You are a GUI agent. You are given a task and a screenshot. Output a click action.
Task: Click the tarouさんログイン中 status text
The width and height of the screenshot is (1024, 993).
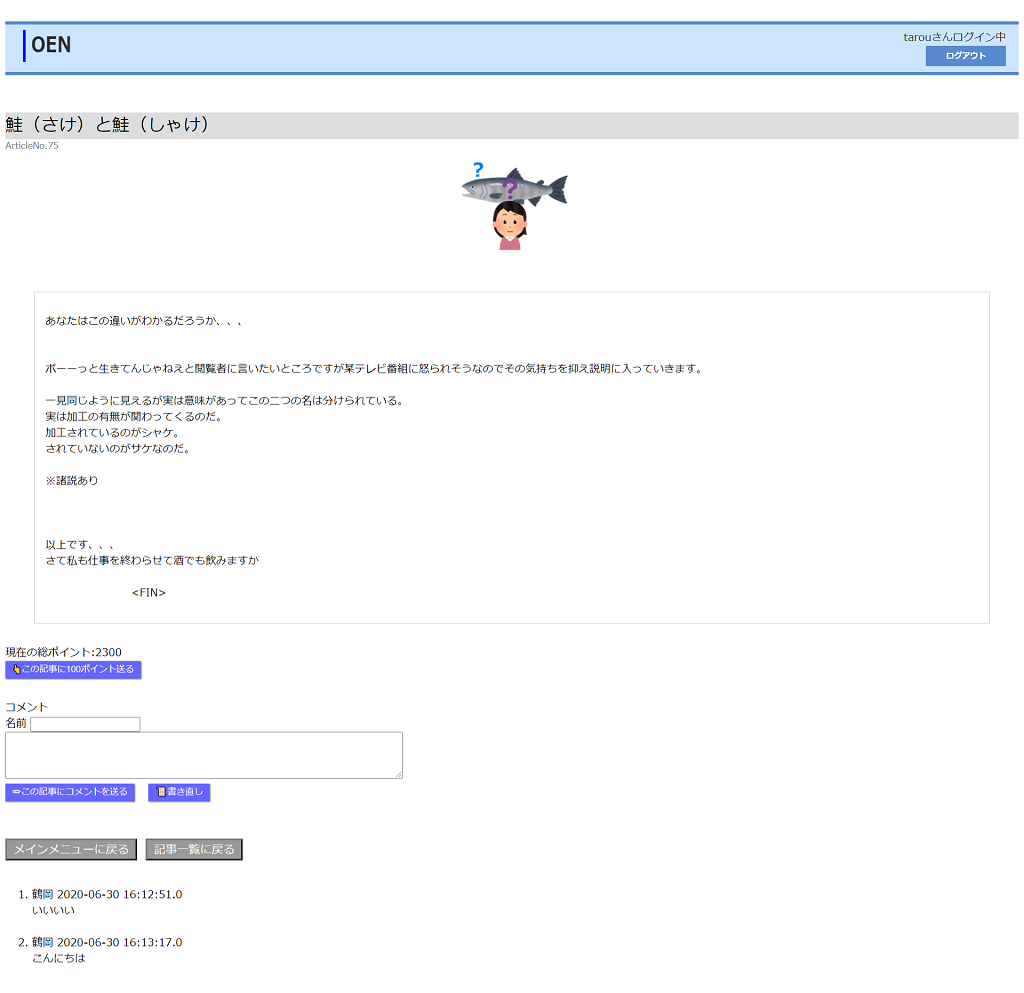(x=954, y=37)
